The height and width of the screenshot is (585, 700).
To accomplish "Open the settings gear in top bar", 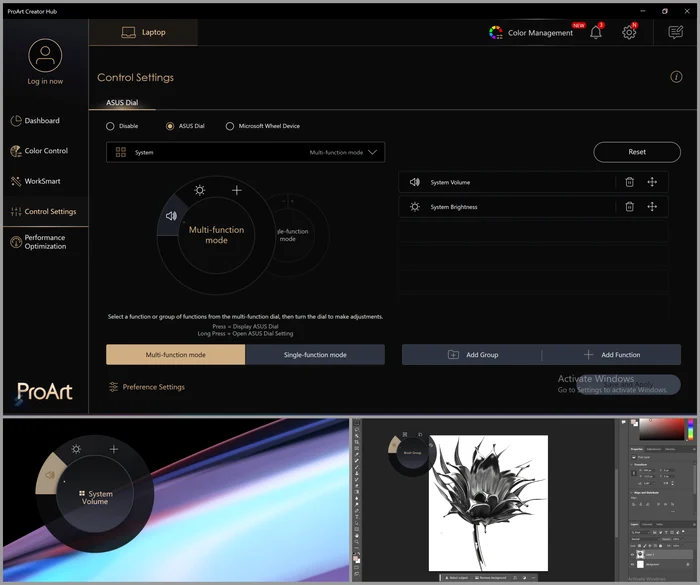I will 629,32.
